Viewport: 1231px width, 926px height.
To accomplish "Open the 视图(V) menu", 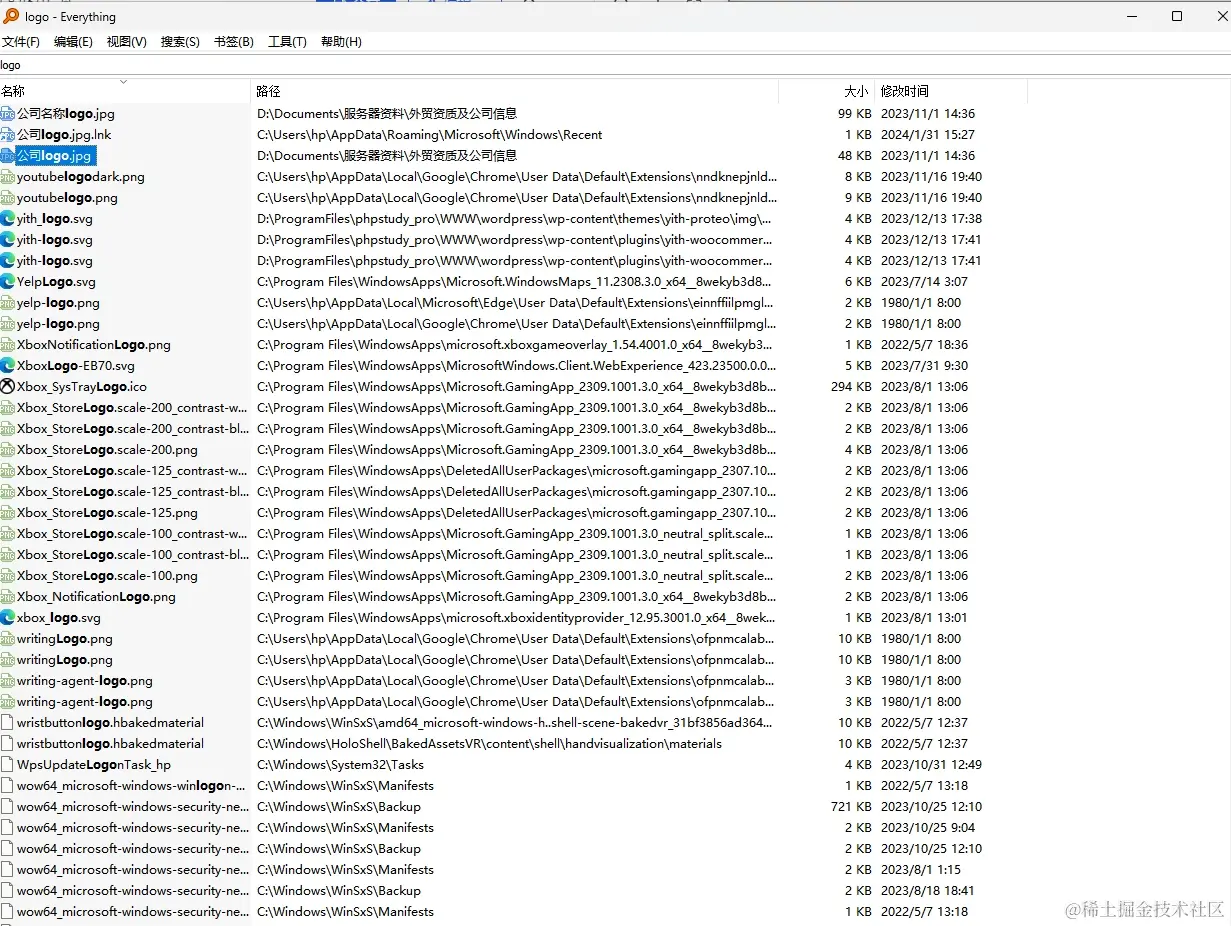I will (127, 42).
